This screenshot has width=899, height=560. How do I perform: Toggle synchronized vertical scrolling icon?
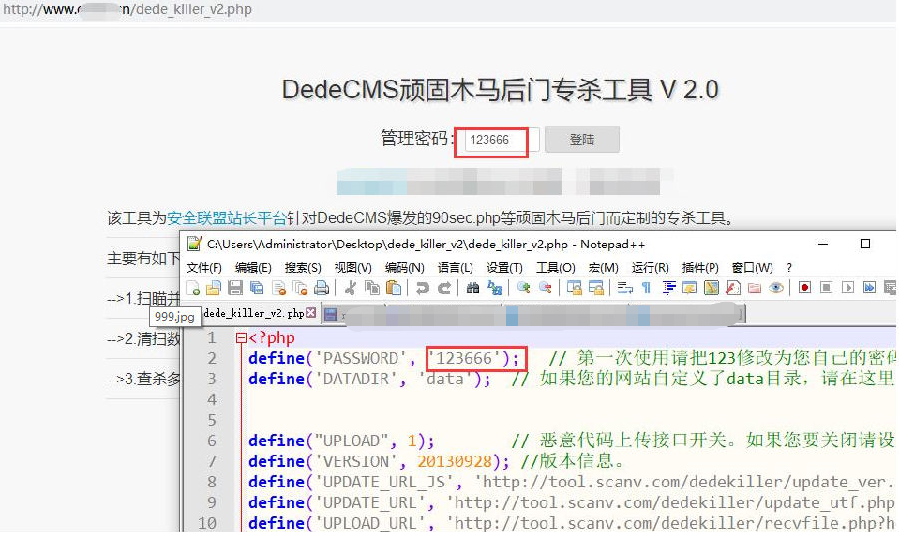[574, 288]
